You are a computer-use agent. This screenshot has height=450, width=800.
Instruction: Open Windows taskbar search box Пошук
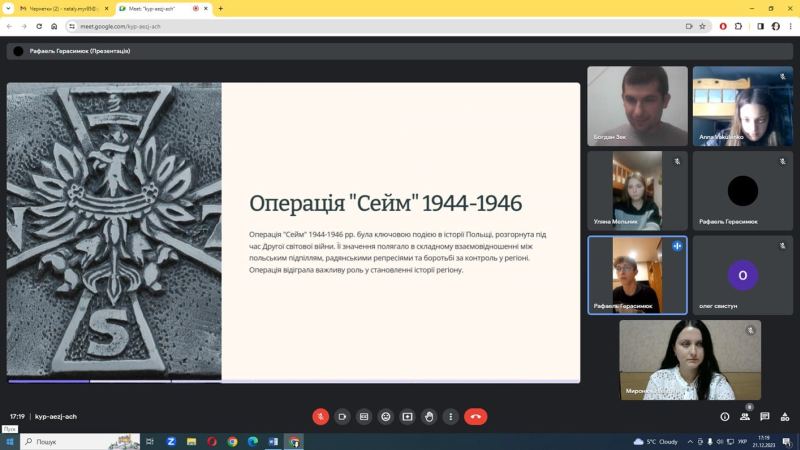pos(60,441)
